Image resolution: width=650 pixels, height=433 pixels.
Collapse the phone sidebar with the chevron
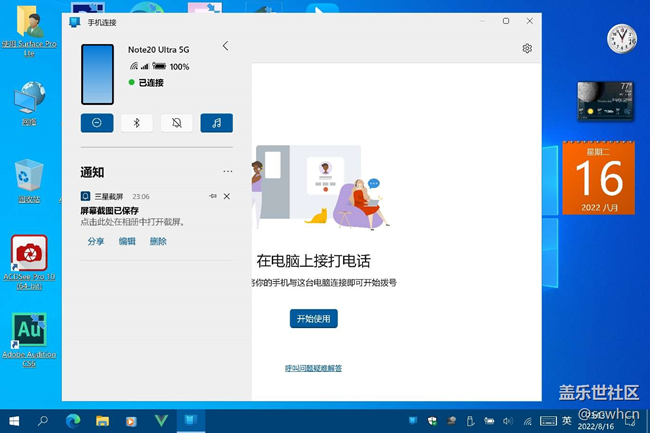point(225,46)
